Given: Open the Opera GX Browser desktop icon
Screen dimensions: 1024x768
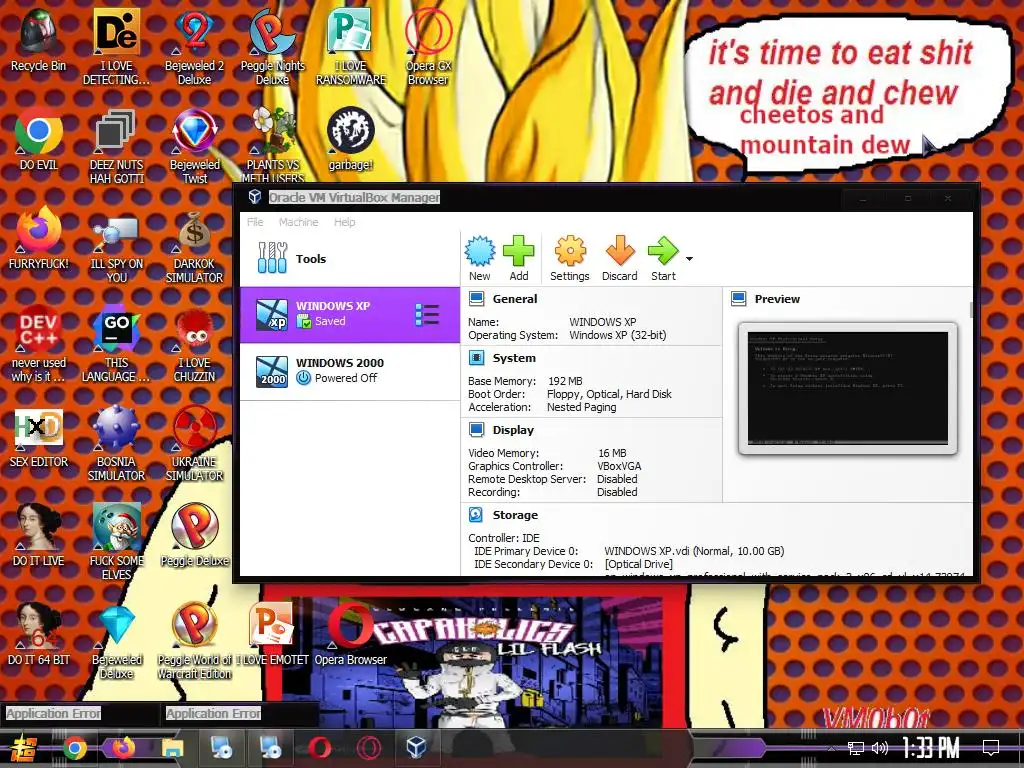Looking at the screenshot, I should click(x=428, y=47).
